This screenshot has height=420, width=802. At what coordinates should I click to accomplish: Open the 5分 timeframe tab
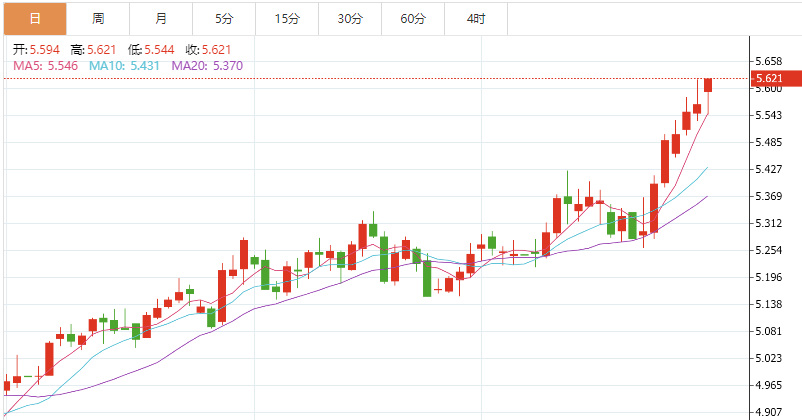click(x=224, y=19)
